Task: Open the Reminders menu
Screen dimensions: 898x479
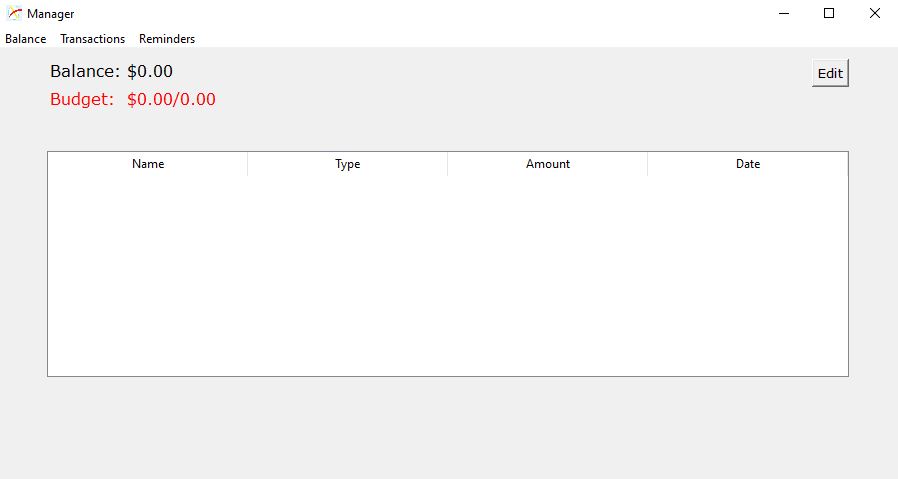Action: 167,39
